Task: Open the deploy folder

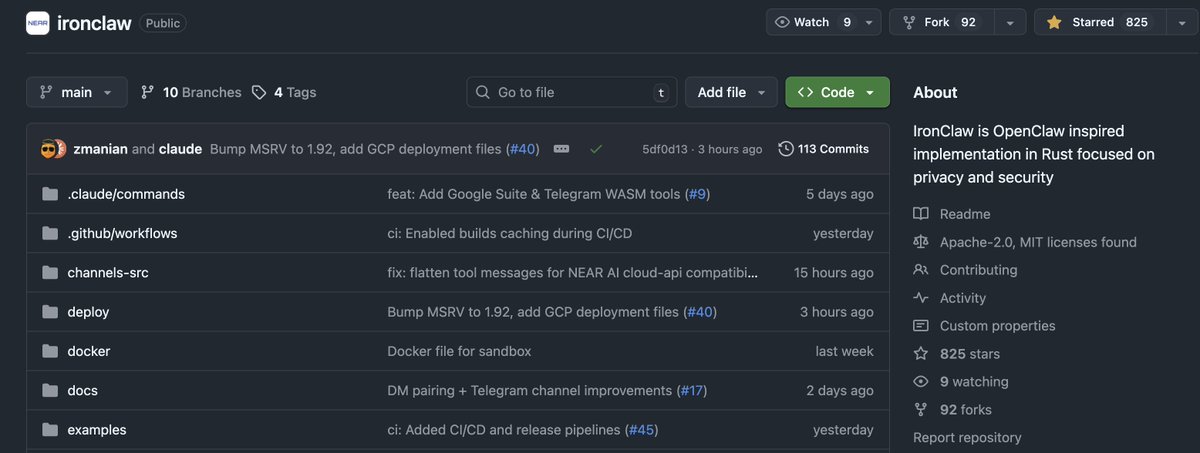Action: point(88,312)
